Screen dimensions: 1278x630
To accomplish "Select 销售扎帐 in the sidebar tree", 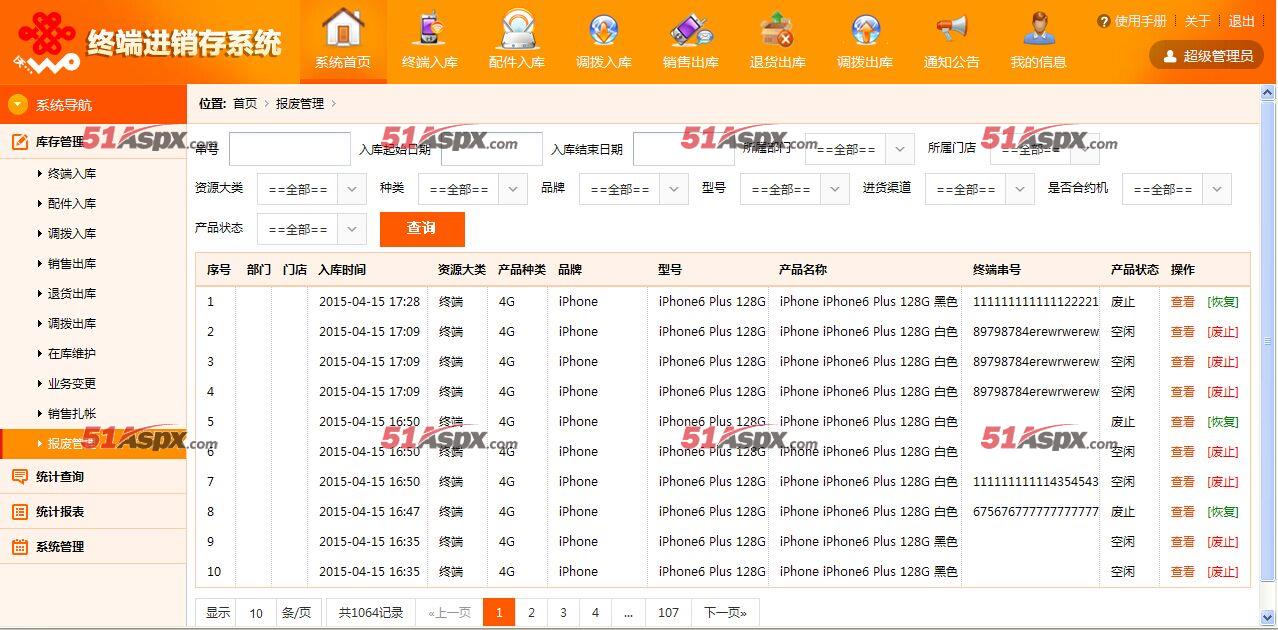I will click(x=72, y=414).
